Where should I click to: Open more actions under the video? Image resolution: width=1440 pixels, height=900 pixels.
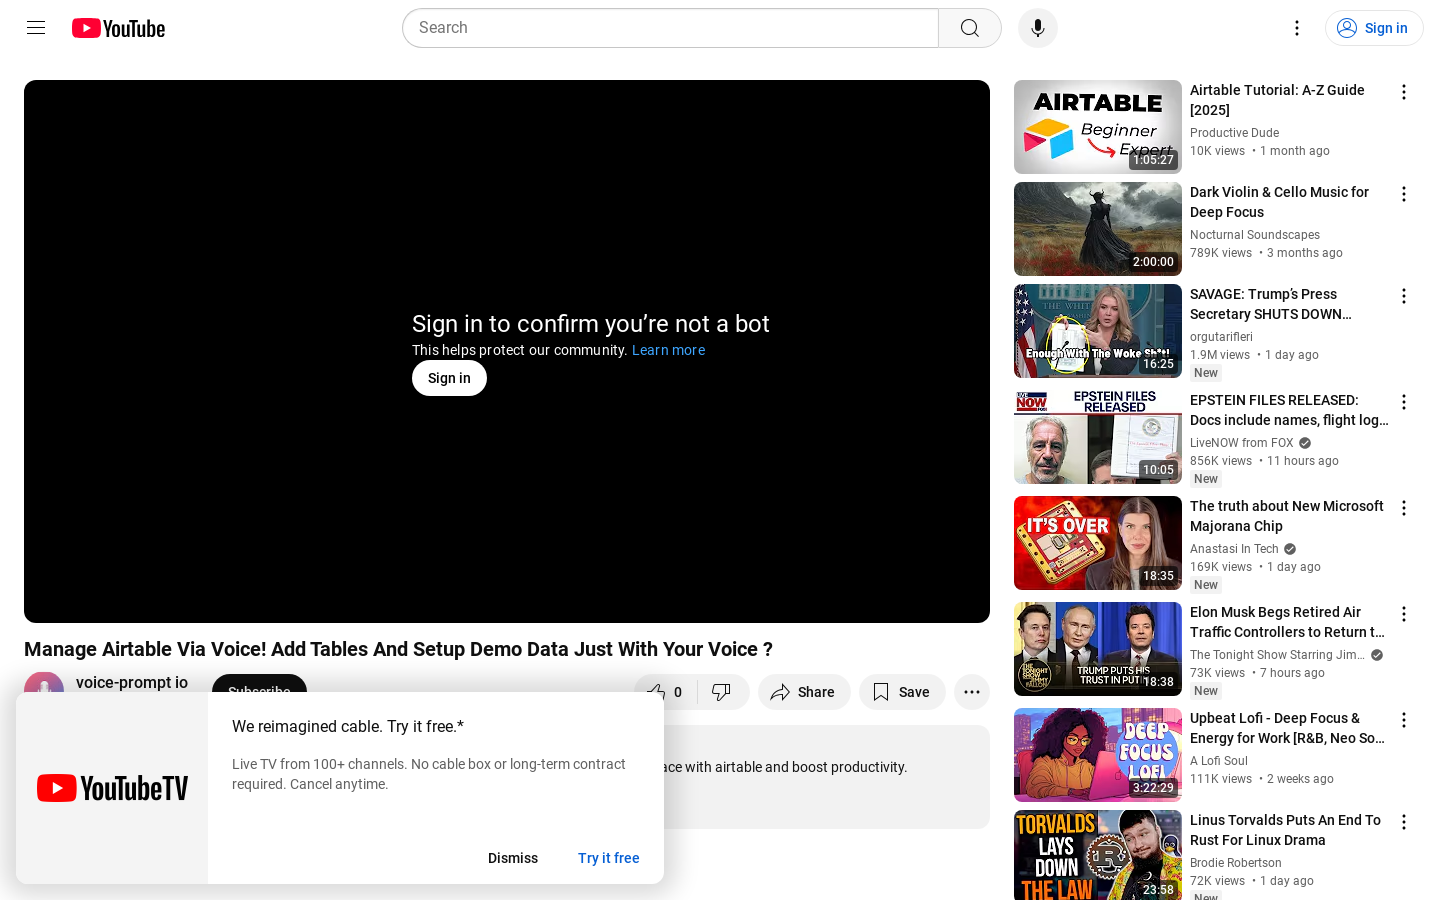(x=972, y=692)
